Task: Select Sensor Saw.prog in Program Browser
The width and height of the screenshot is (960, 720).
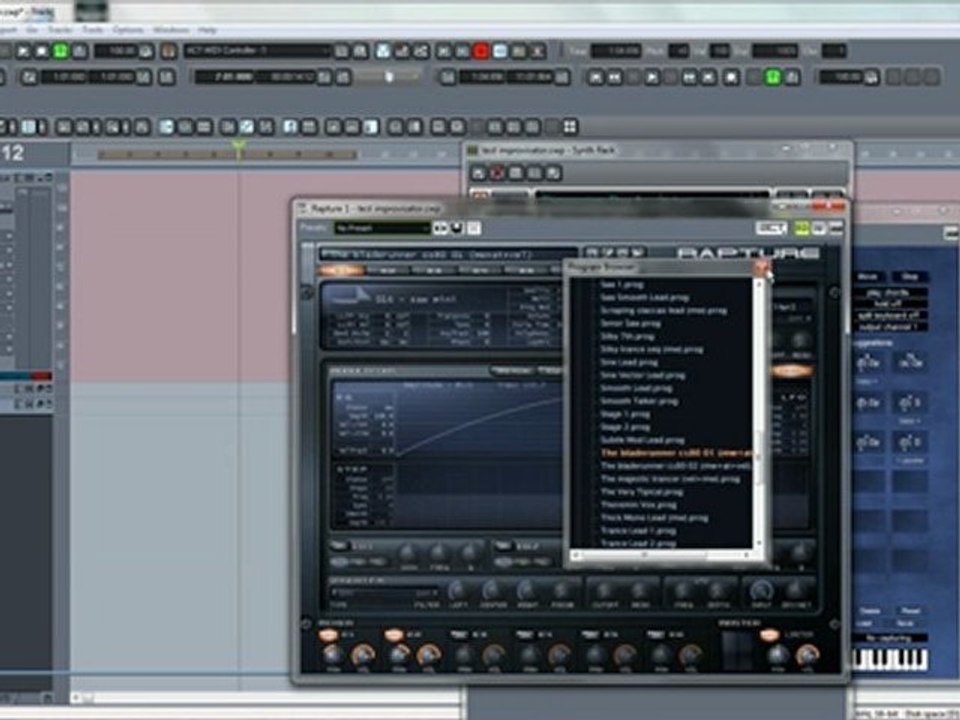Action: click(x=630, y=323)
